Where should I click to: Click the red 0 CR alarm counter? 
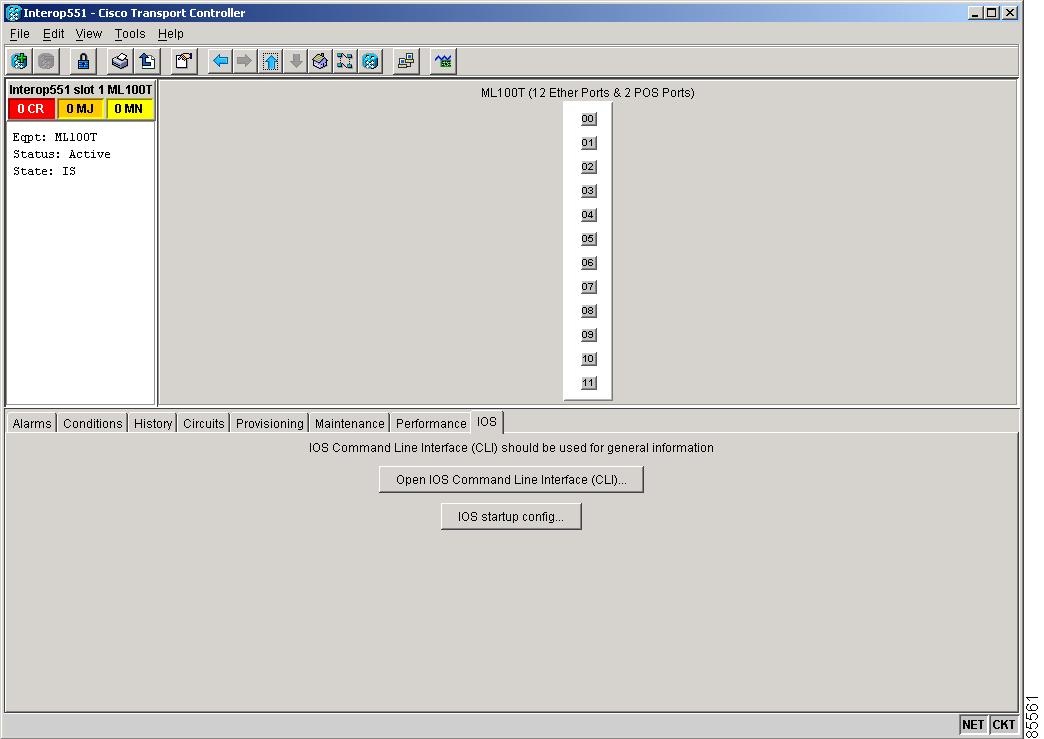click(x=31, y=109)
